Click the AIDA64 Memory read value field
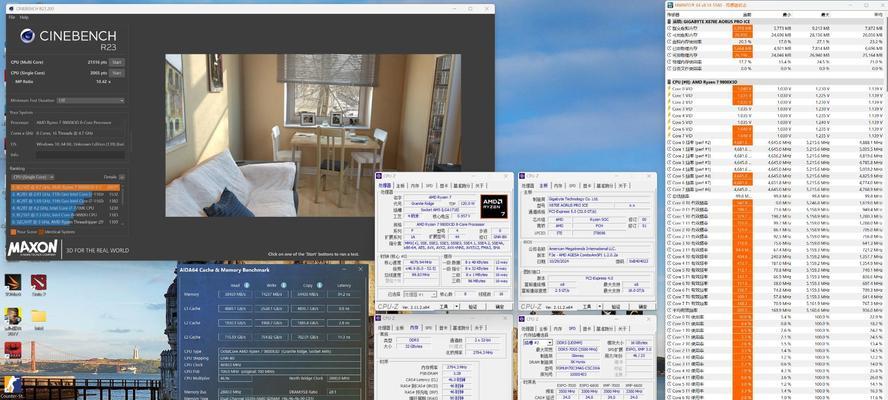The width and height of the screenshot is (888, 400). coord(235,295)
